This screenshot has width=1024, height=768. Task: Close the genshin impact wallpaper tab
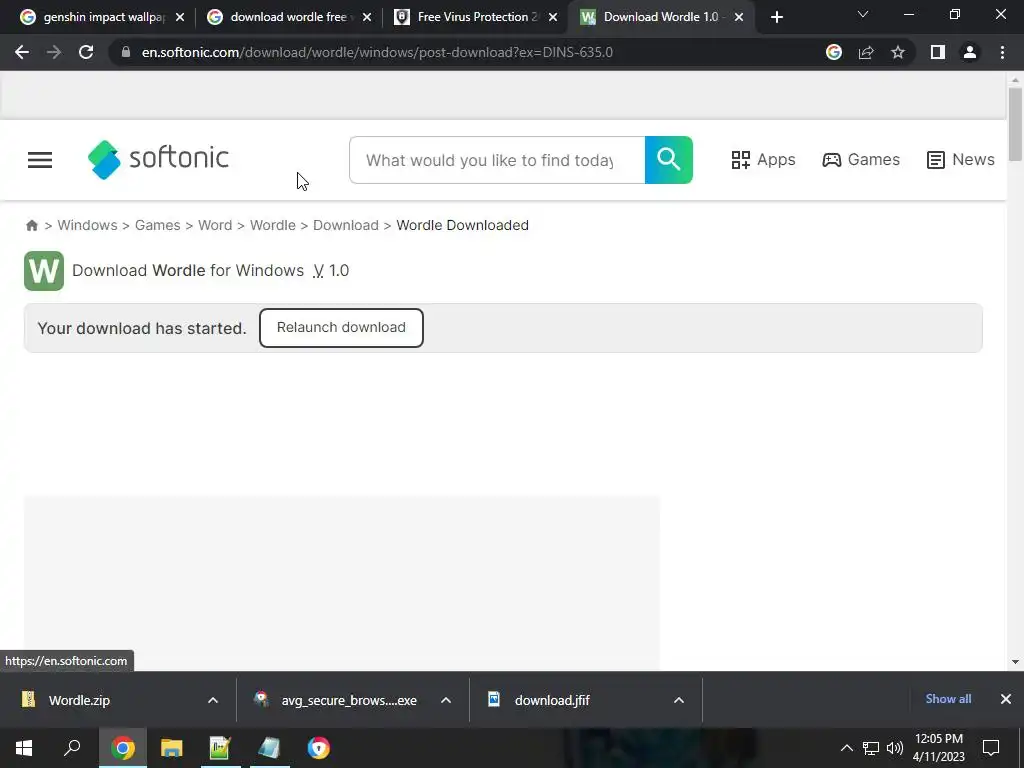(x=180, y=17)
